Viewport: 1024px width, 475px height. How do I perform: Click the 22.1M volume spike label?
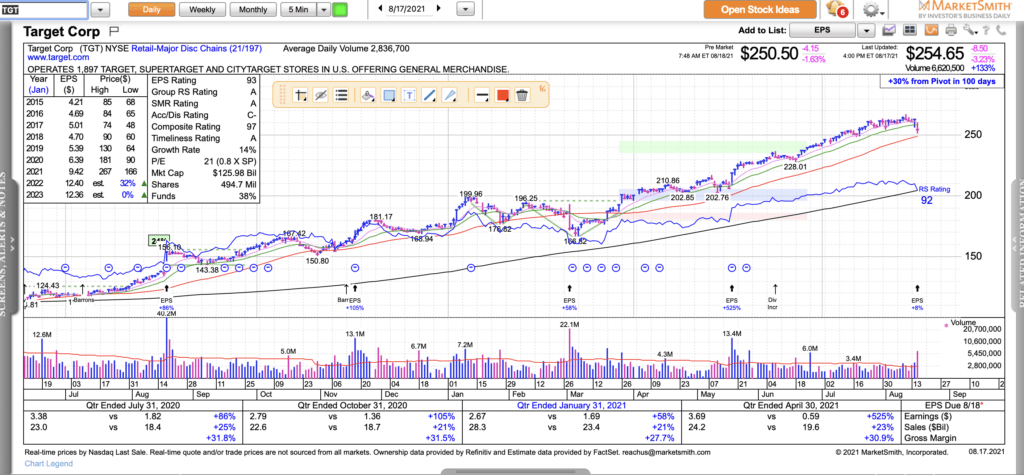click(569, 324)
